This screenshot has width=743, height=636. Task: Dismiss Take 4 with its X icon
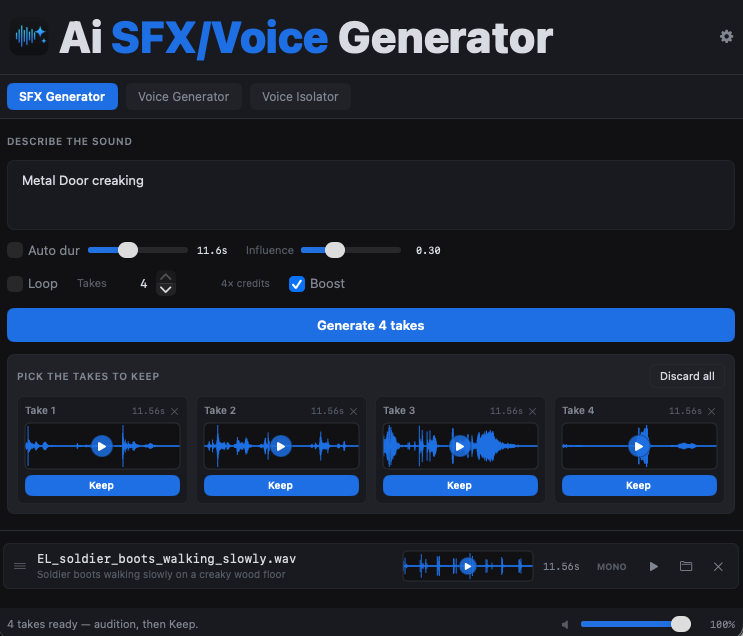pyautogui.click(x=711, y=411)
